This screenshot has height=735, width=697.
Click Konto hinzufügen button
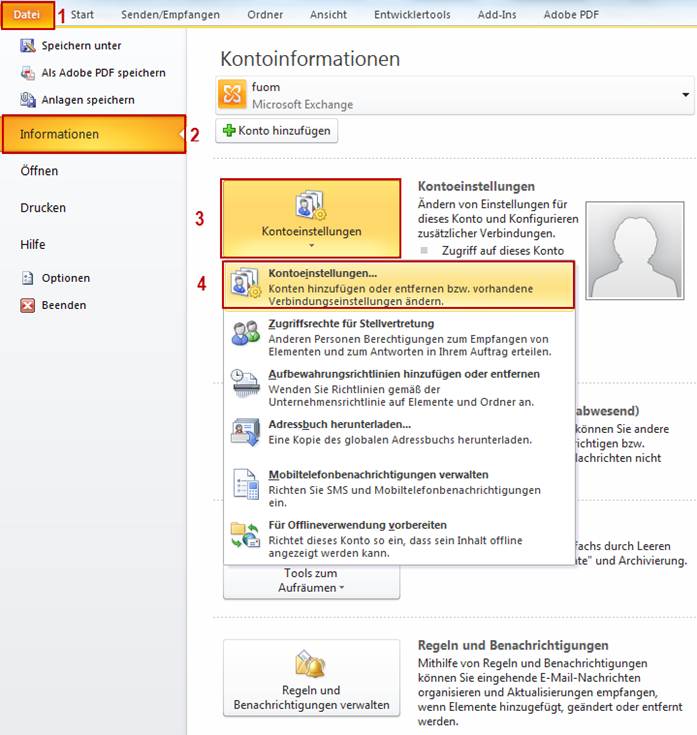pos(276,131)
